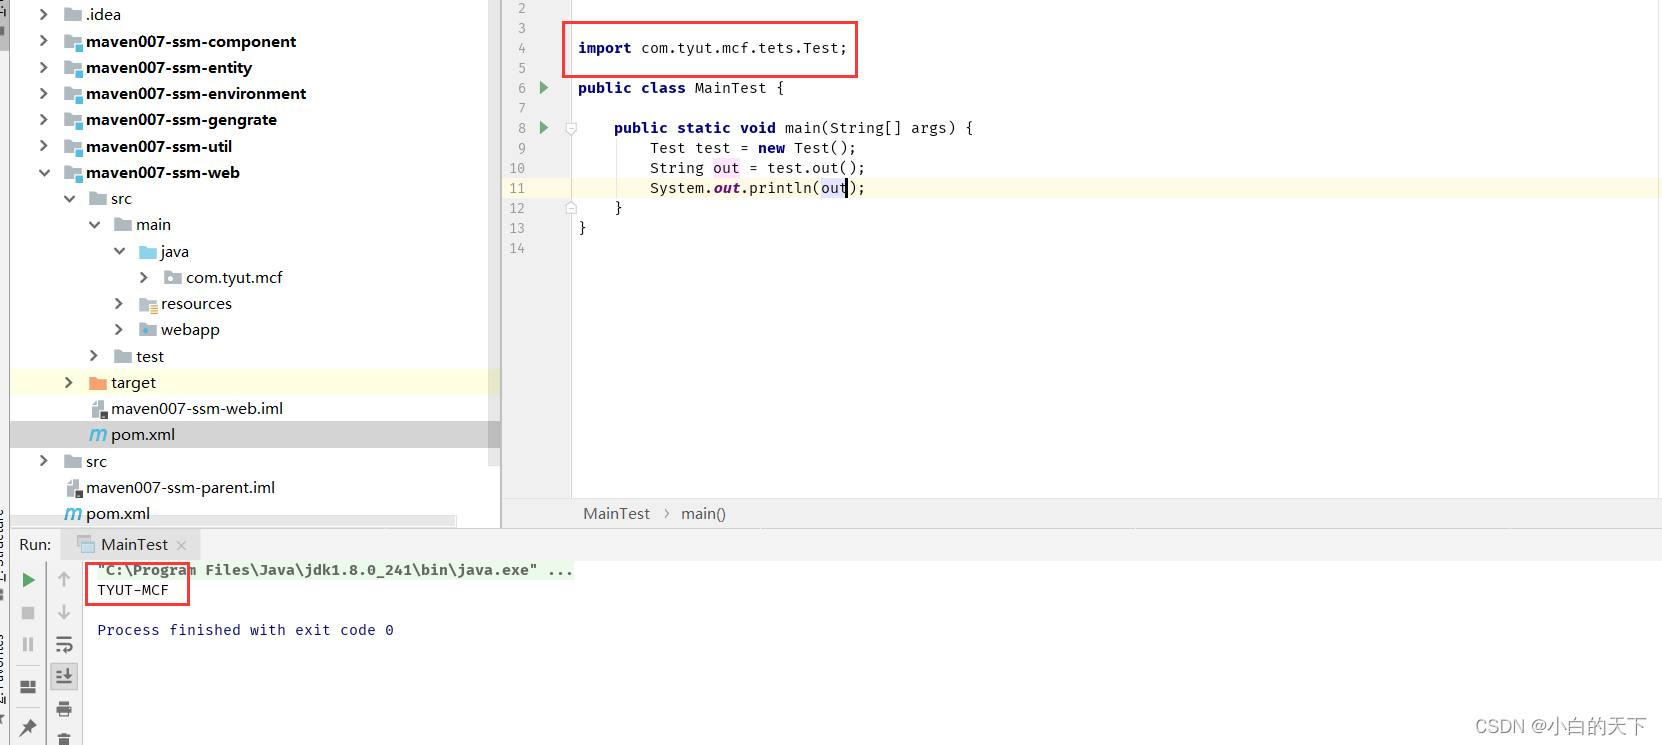Expand the webapp folder
This screenshot has height=745, width=1662.
tap(118, 329)
